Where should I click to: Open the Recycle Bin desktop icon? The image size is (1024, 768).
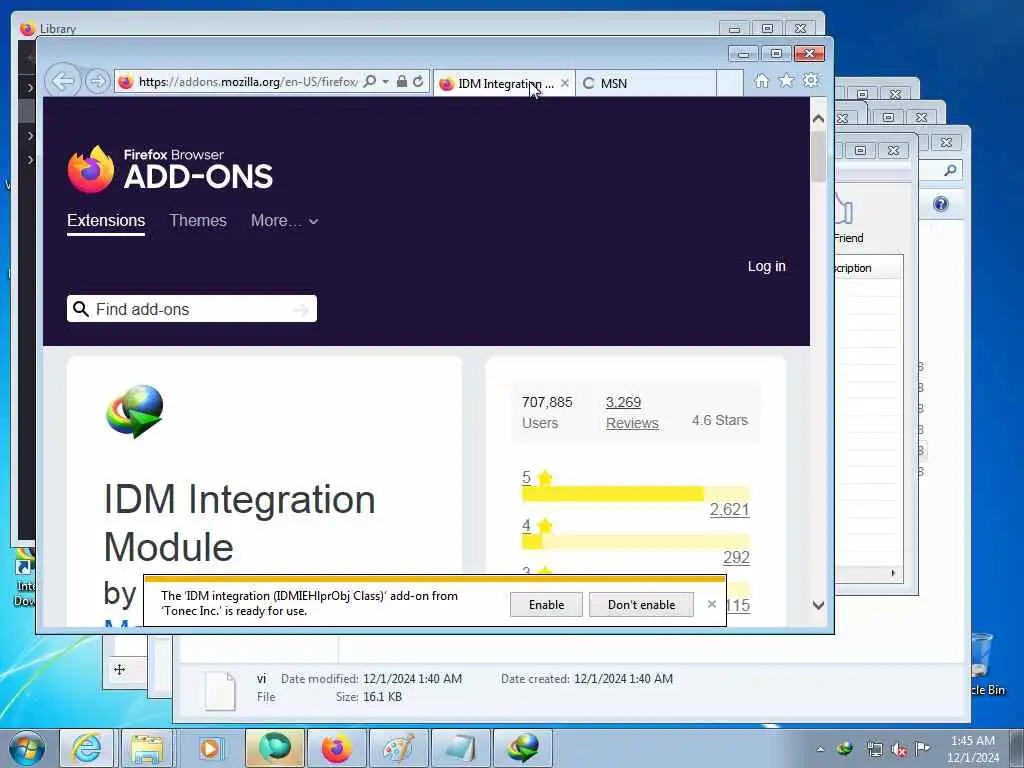click(x=987, y=664)
